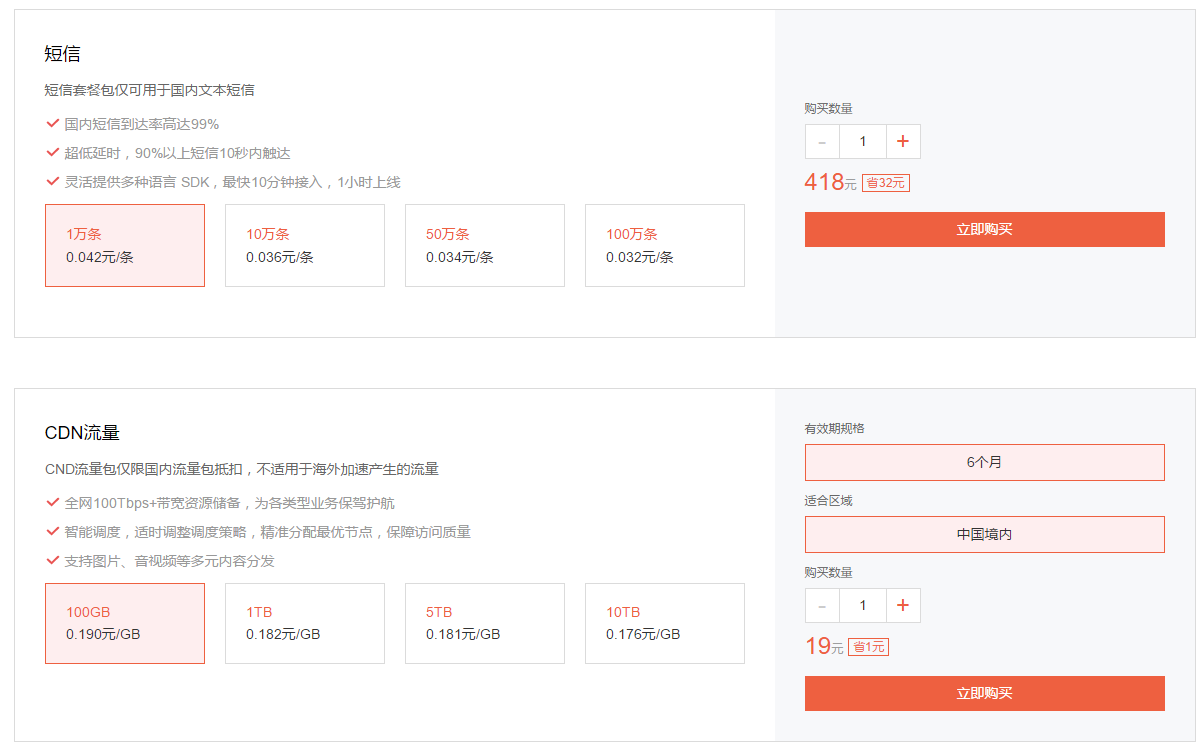The width and height of the screenshot is (1203, 750).
Task: Increase CDN purchase quantity with plus icon
Action: 903,606
